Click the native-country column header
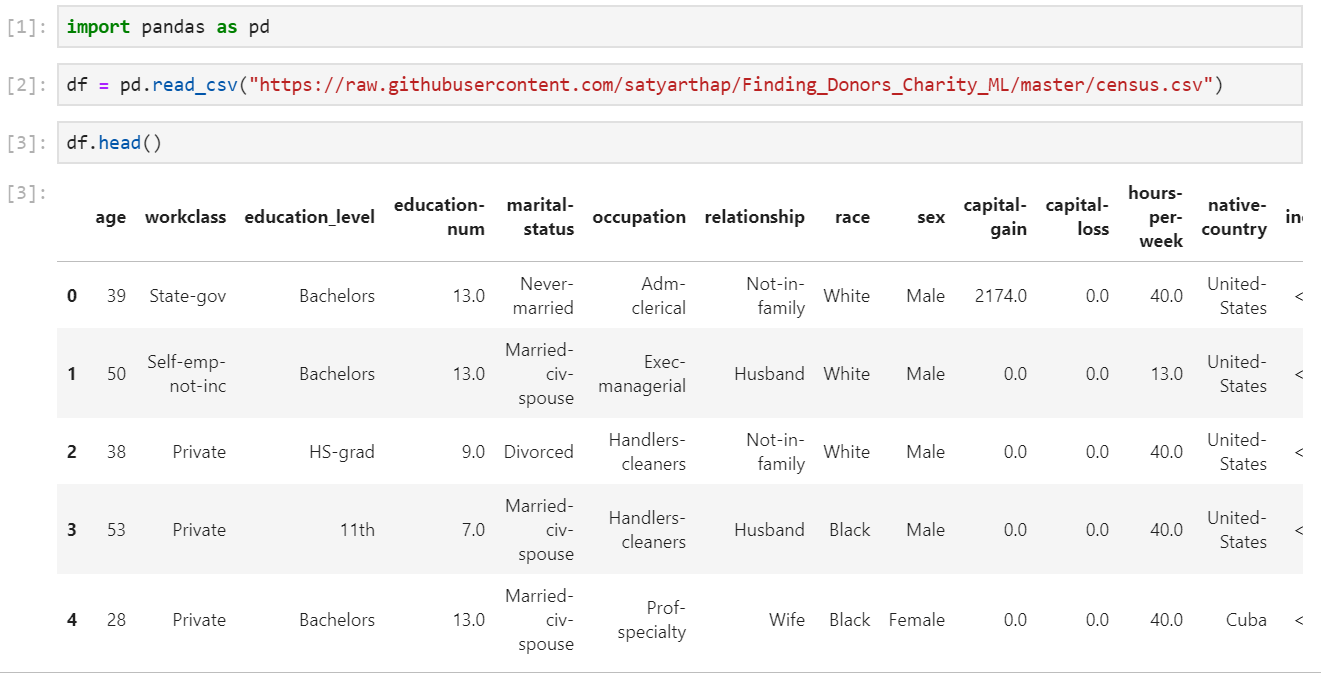 (1235, 217)
